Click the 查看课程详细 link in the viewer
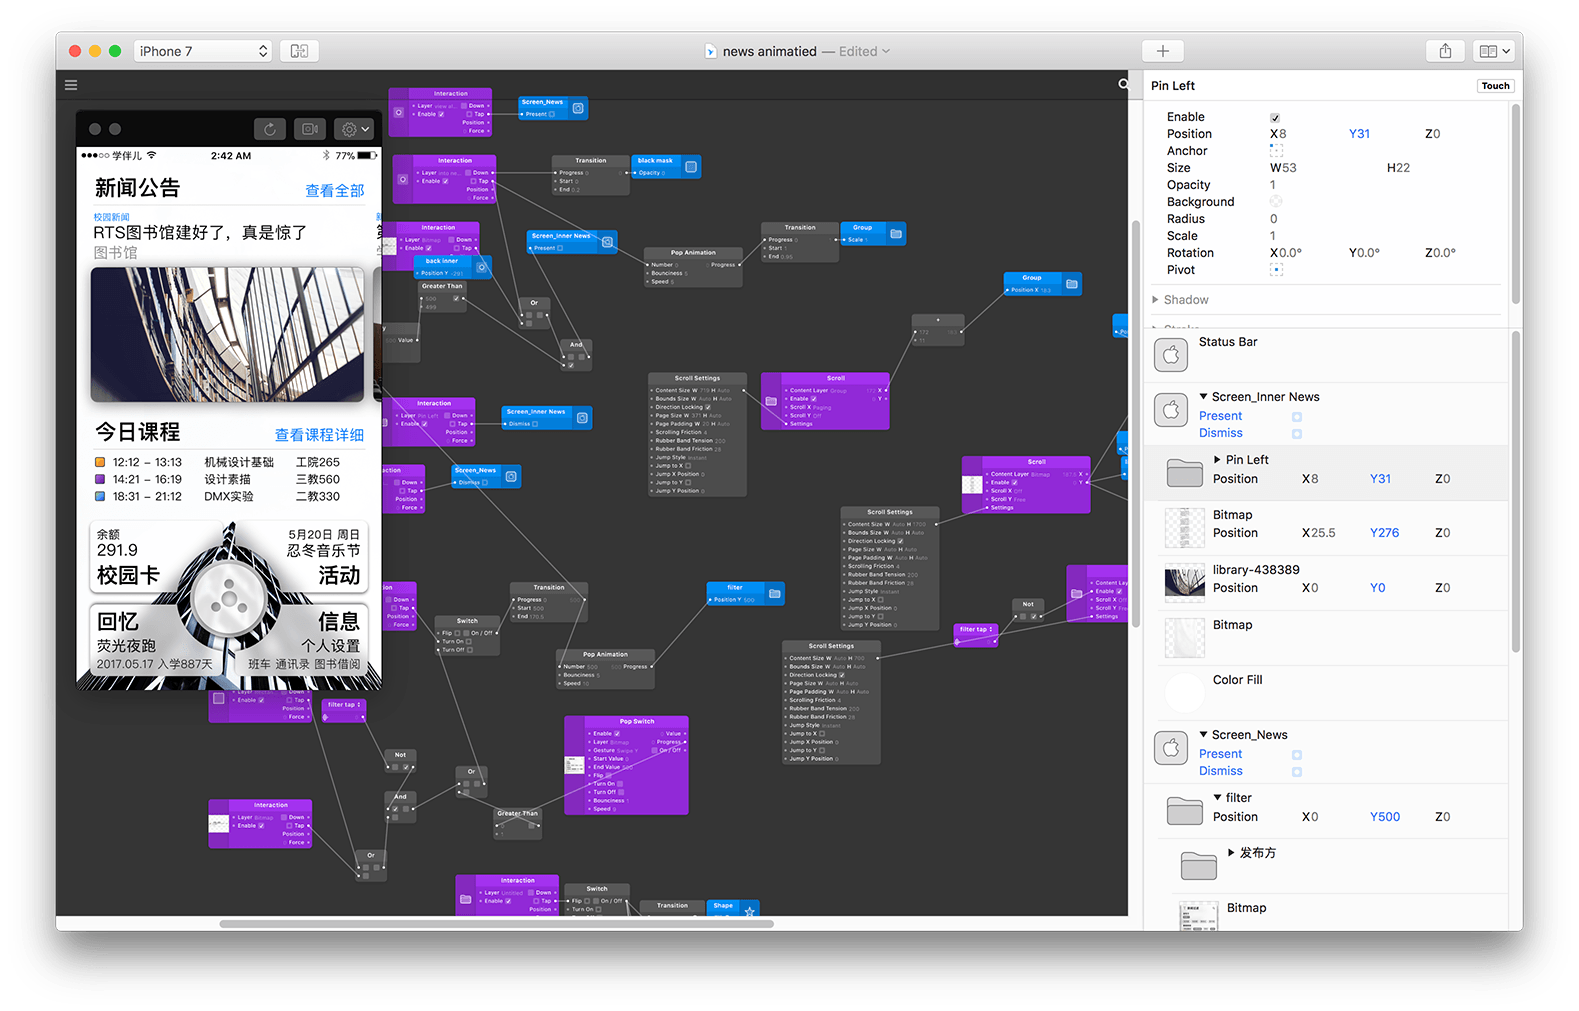 [x=319, y=435]
